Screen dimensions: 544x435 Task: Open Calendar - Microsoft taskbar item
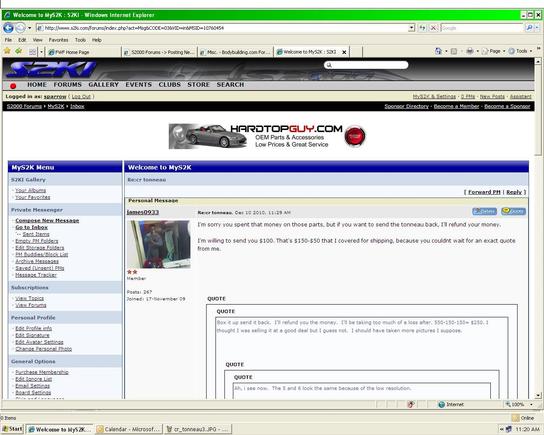[129, 429]
